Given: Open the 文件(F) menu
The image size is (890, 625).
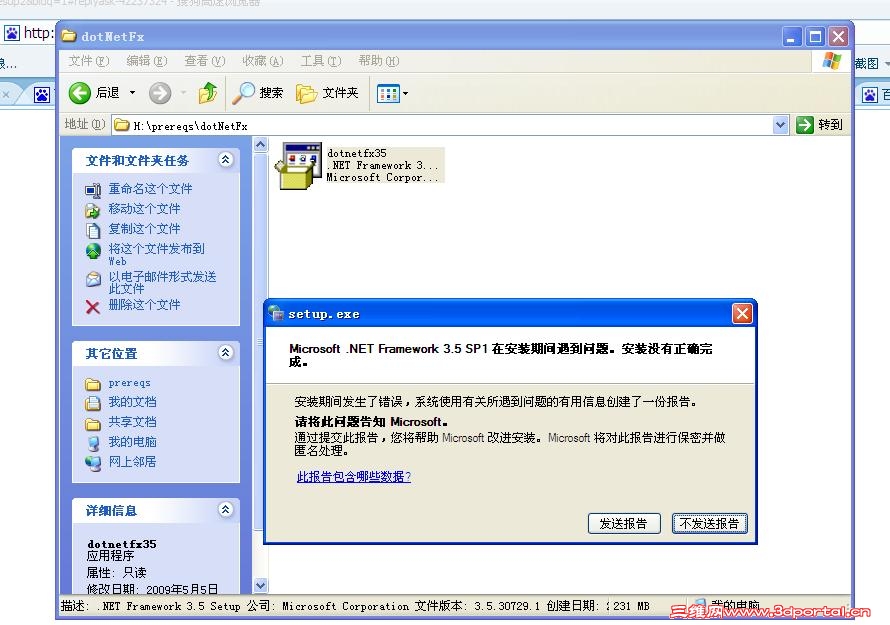Looking at the screenshot, I should [89, 61].
